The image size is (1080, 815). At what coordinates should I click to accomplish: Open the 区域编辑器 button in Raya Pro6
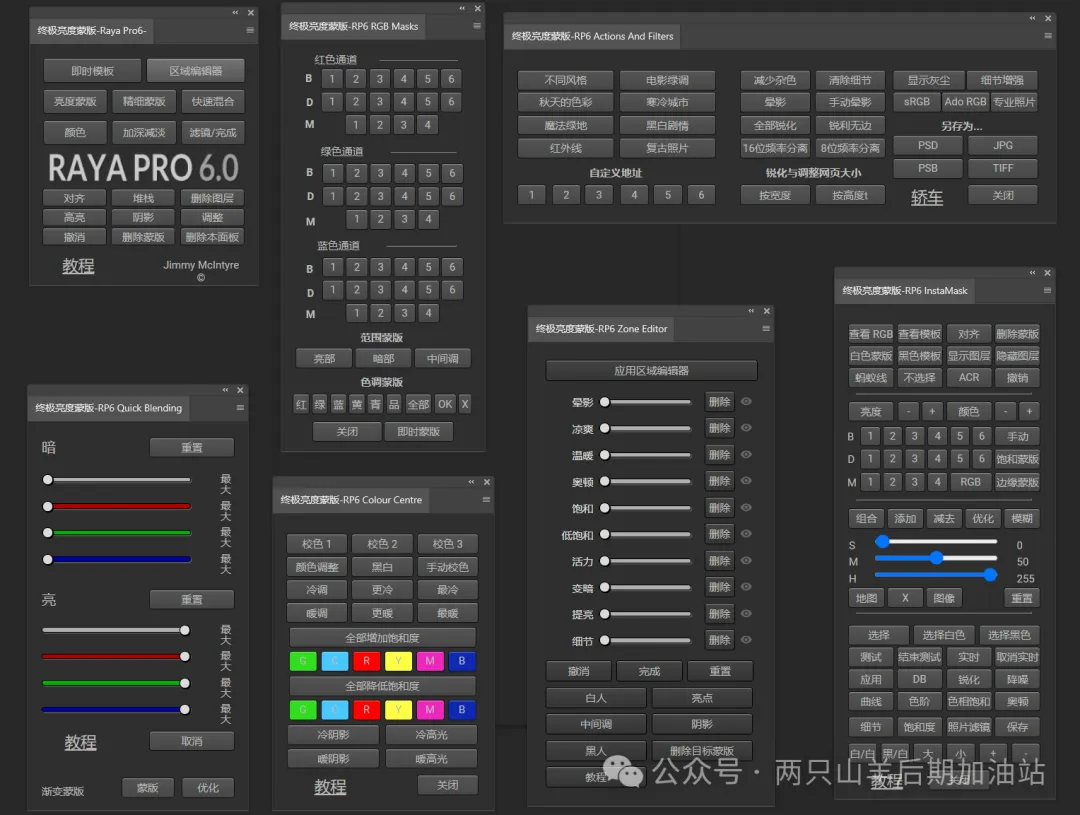tap(196, 71)
